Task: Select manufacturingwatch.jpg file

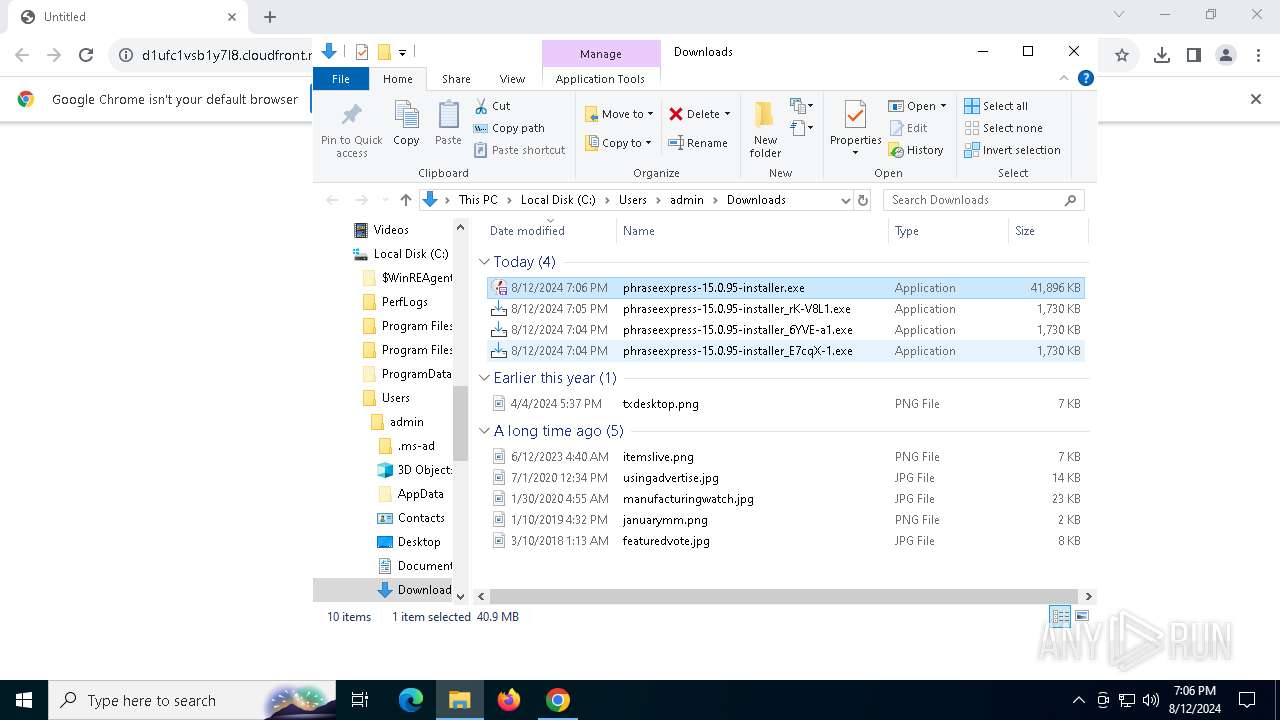Action: (786, 499)
